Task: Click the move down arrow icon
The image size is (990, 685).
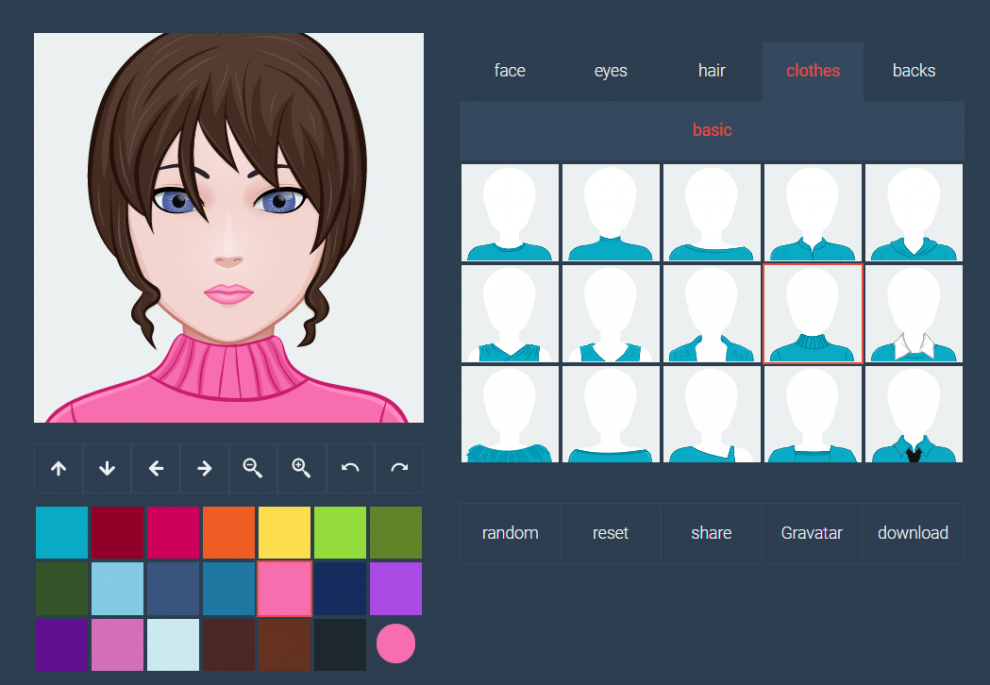Action: pyautogui.click(x=107, y=468)
